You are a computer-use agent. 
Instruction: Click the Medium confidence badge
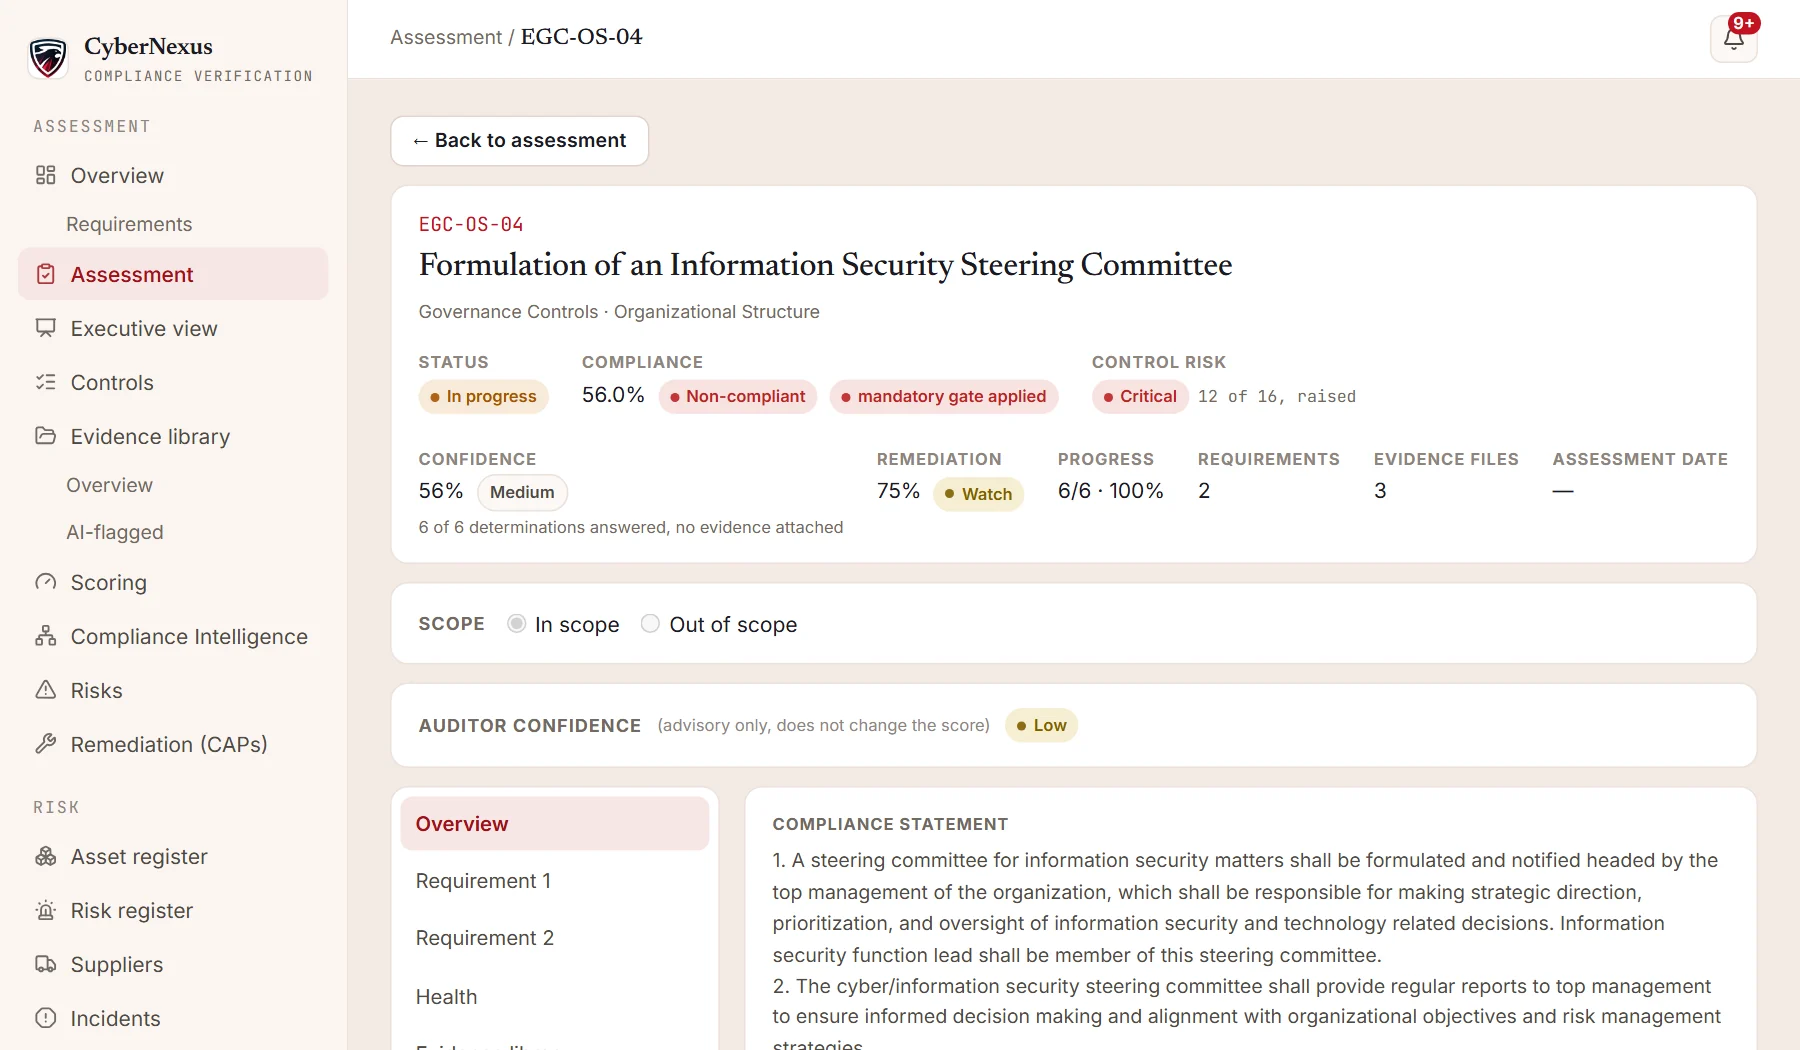tap(522, 492)
